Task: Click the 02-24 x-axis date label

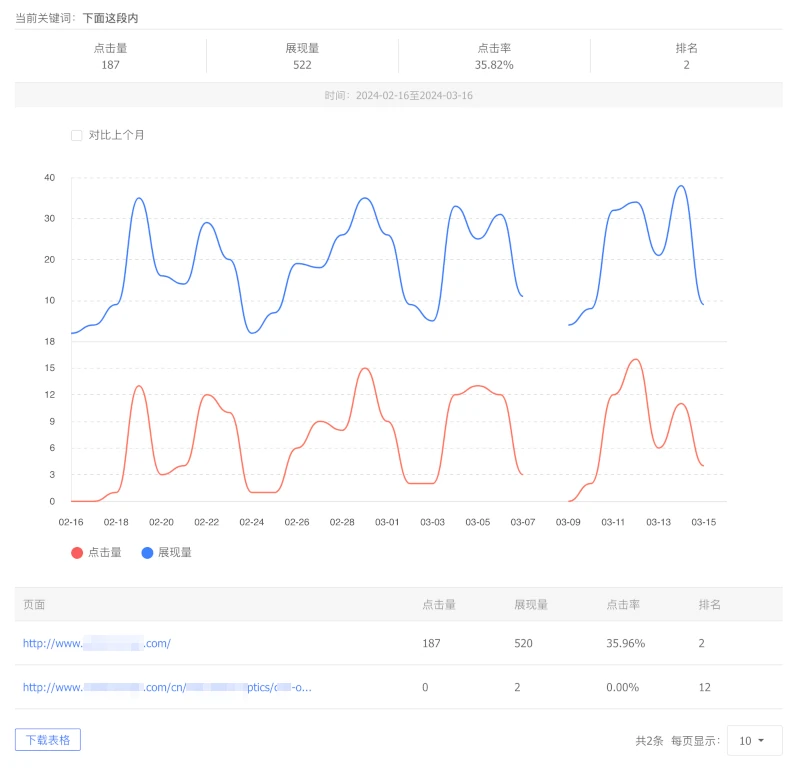Action: point(252,522)
